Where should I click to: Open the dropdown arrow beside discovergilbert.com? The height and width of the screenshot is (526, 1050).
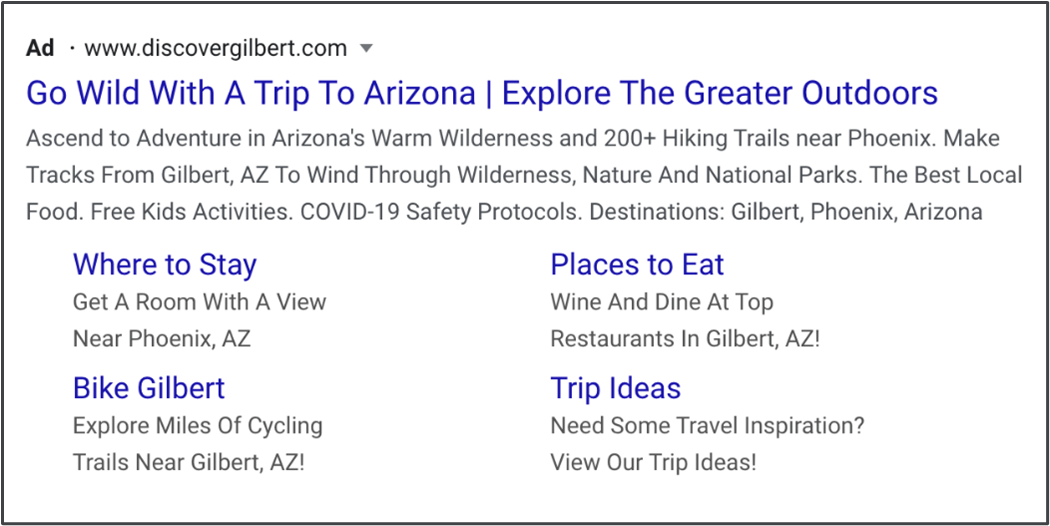366,49
